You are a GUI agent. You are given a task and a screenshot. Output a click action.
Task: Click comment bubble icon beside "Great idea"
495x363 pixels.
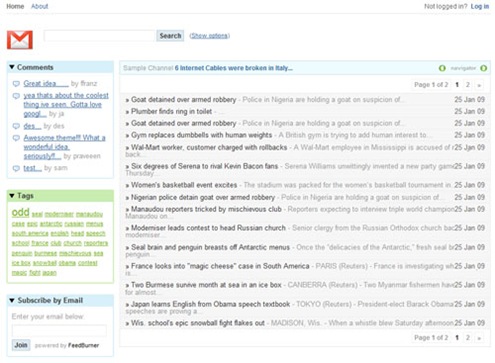click(x=16, y=84)
